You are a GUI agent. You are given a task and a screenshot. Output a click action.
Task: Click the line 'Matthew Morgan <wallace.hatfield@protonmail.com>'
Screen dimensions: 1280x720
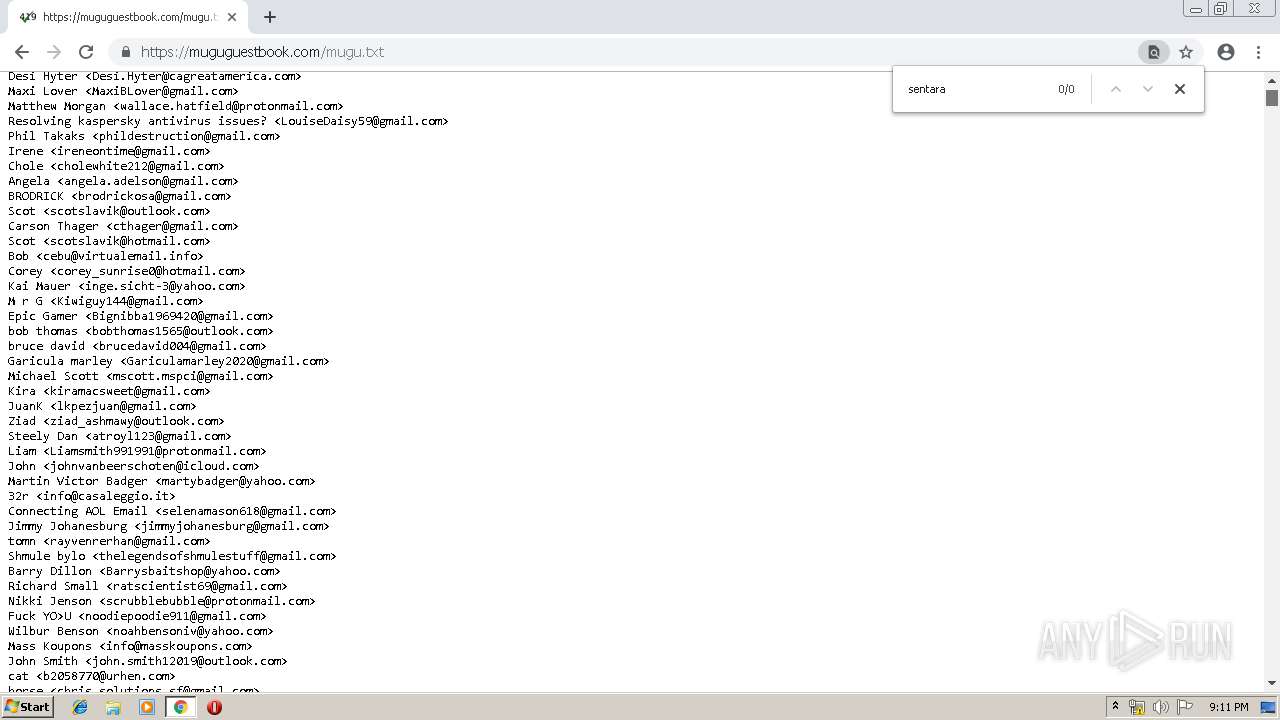click(176, 106)
